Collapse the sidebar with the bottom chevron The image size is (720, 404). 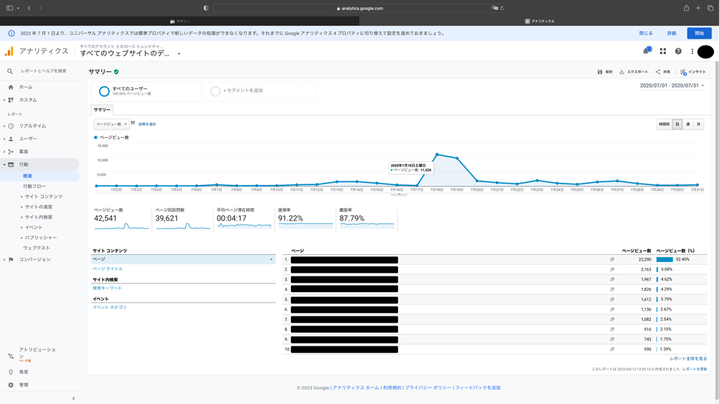point(73,398)
